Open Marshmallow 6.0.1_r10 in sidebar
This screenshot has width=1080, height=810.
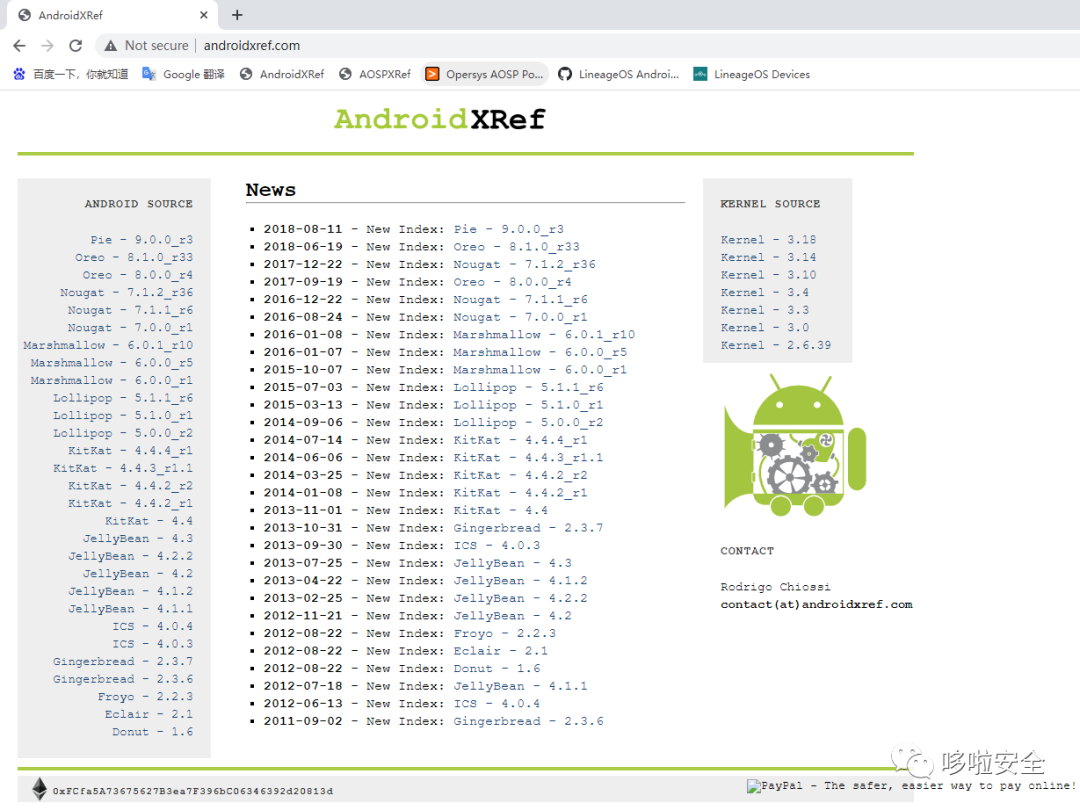(108, 345)
